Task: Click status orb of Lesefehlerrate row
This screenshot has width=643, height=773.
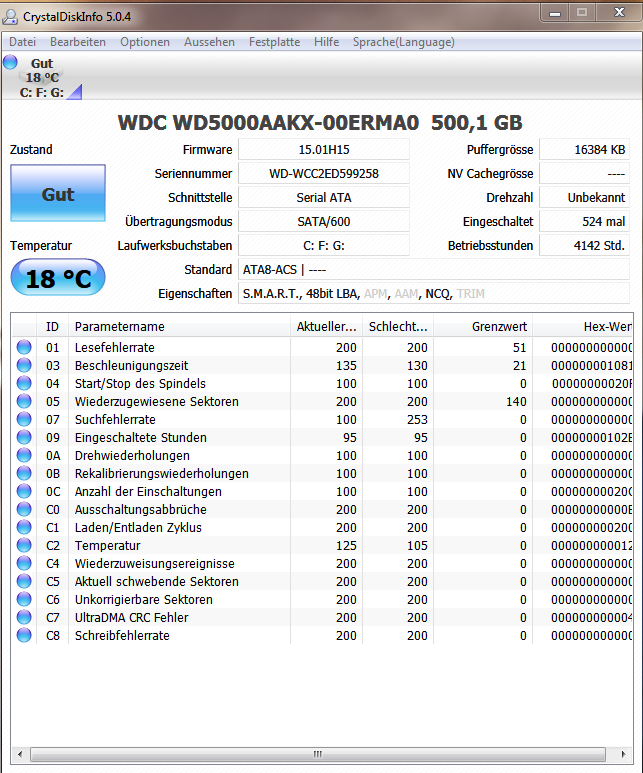Action: tap(24, 347)
